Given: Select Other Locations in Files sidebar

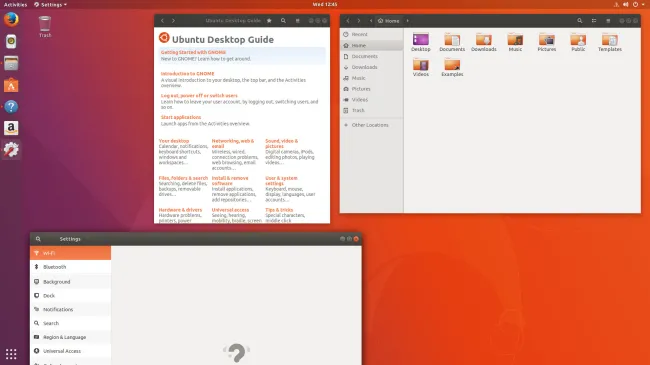Looking at the screenshot, I should pyautogui.click(x=371, y=125).
